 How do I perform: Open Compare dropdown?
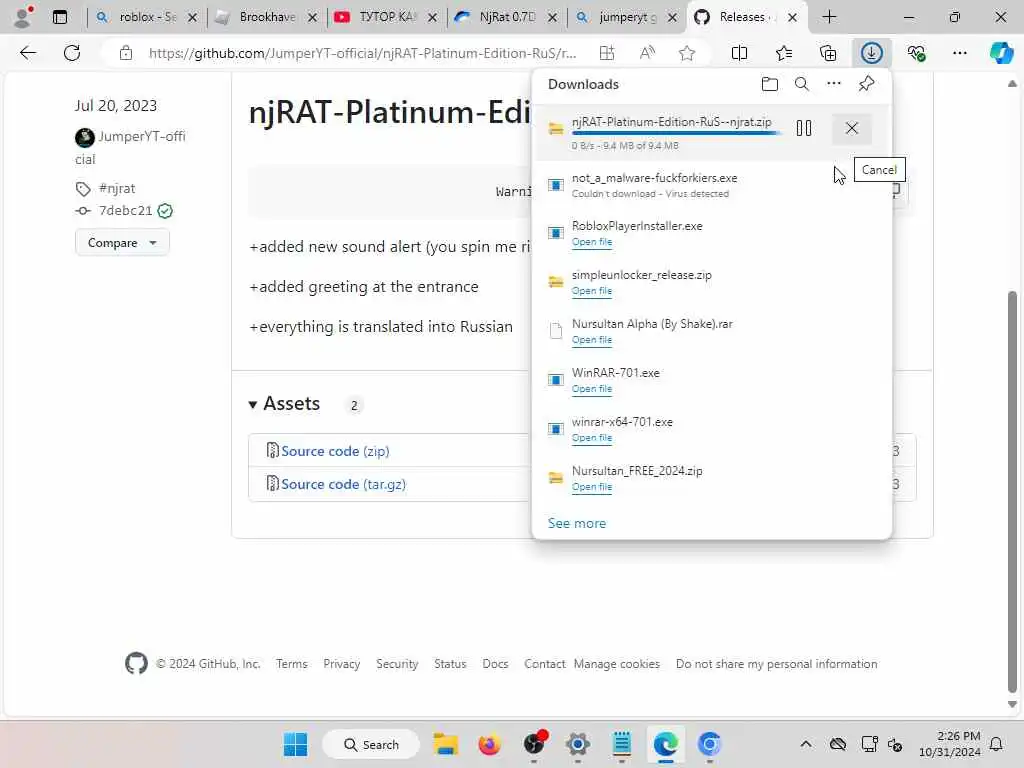pos(122,242)
